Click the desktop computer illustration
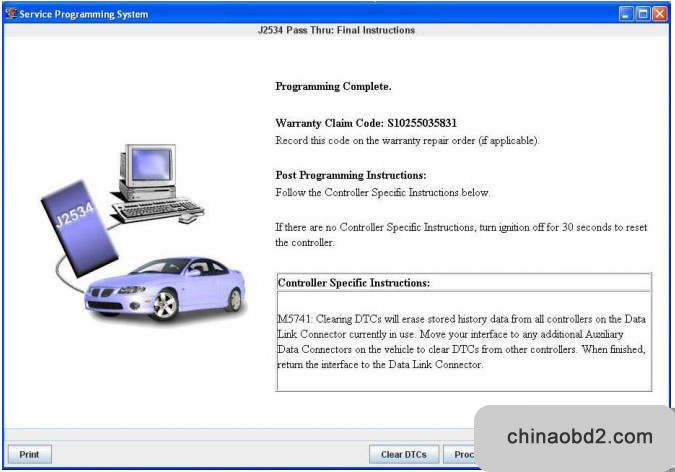Image resolution: width=675 pixels, height=472 pixels. click(157, 184)
